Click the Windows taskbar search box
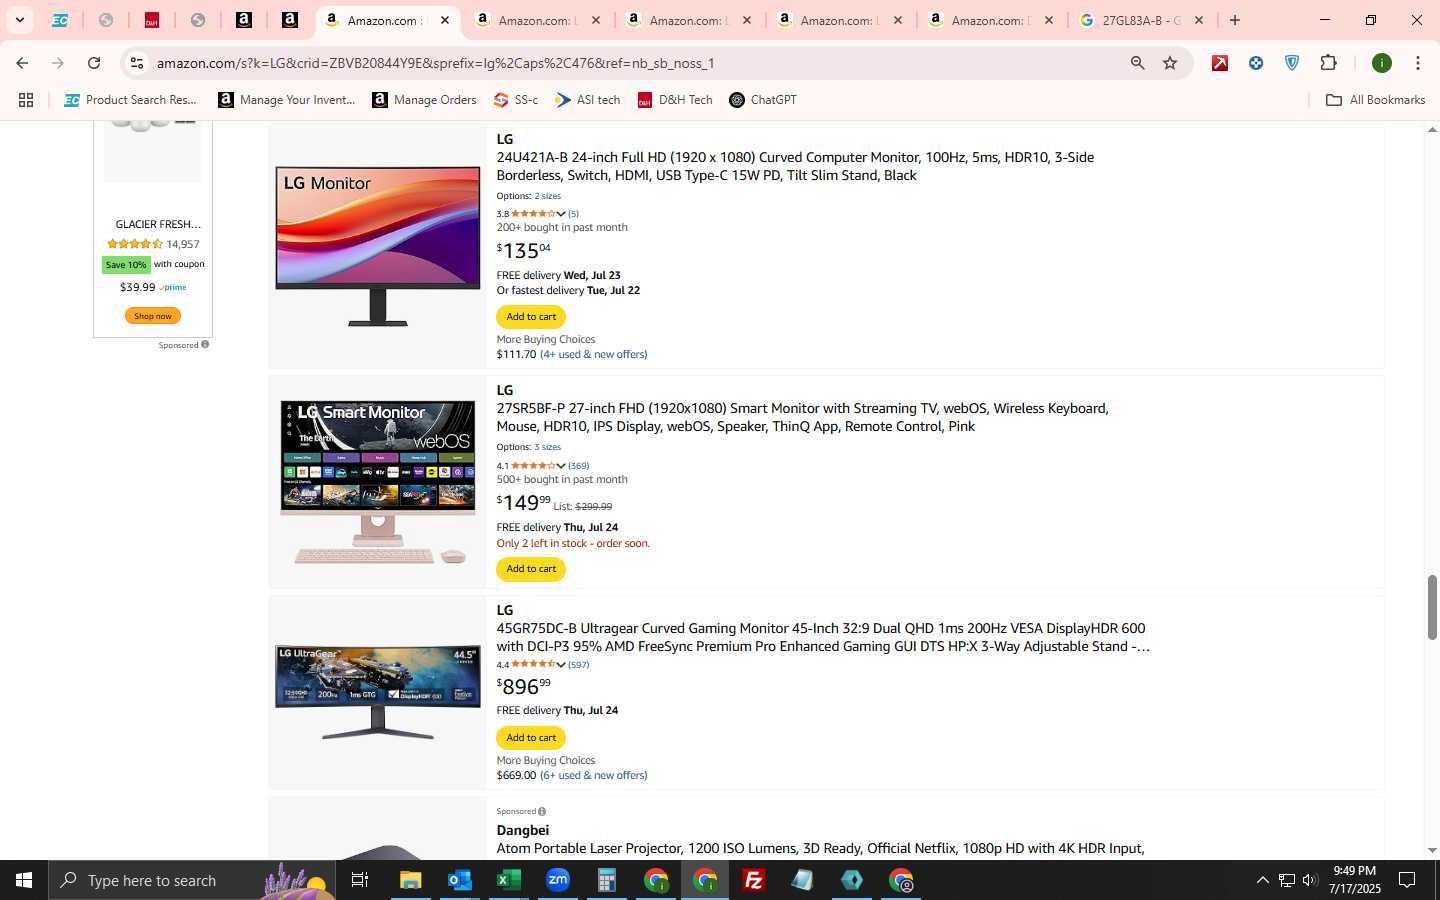The image size is (1440, 900). pyautogui.click(x=192, y=880)
